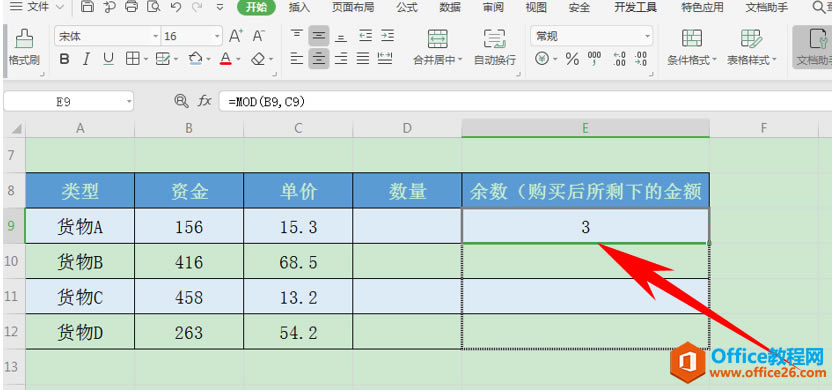Click the decrease decimal places icon
Screen dimensions: 833x390
[641, 59]
